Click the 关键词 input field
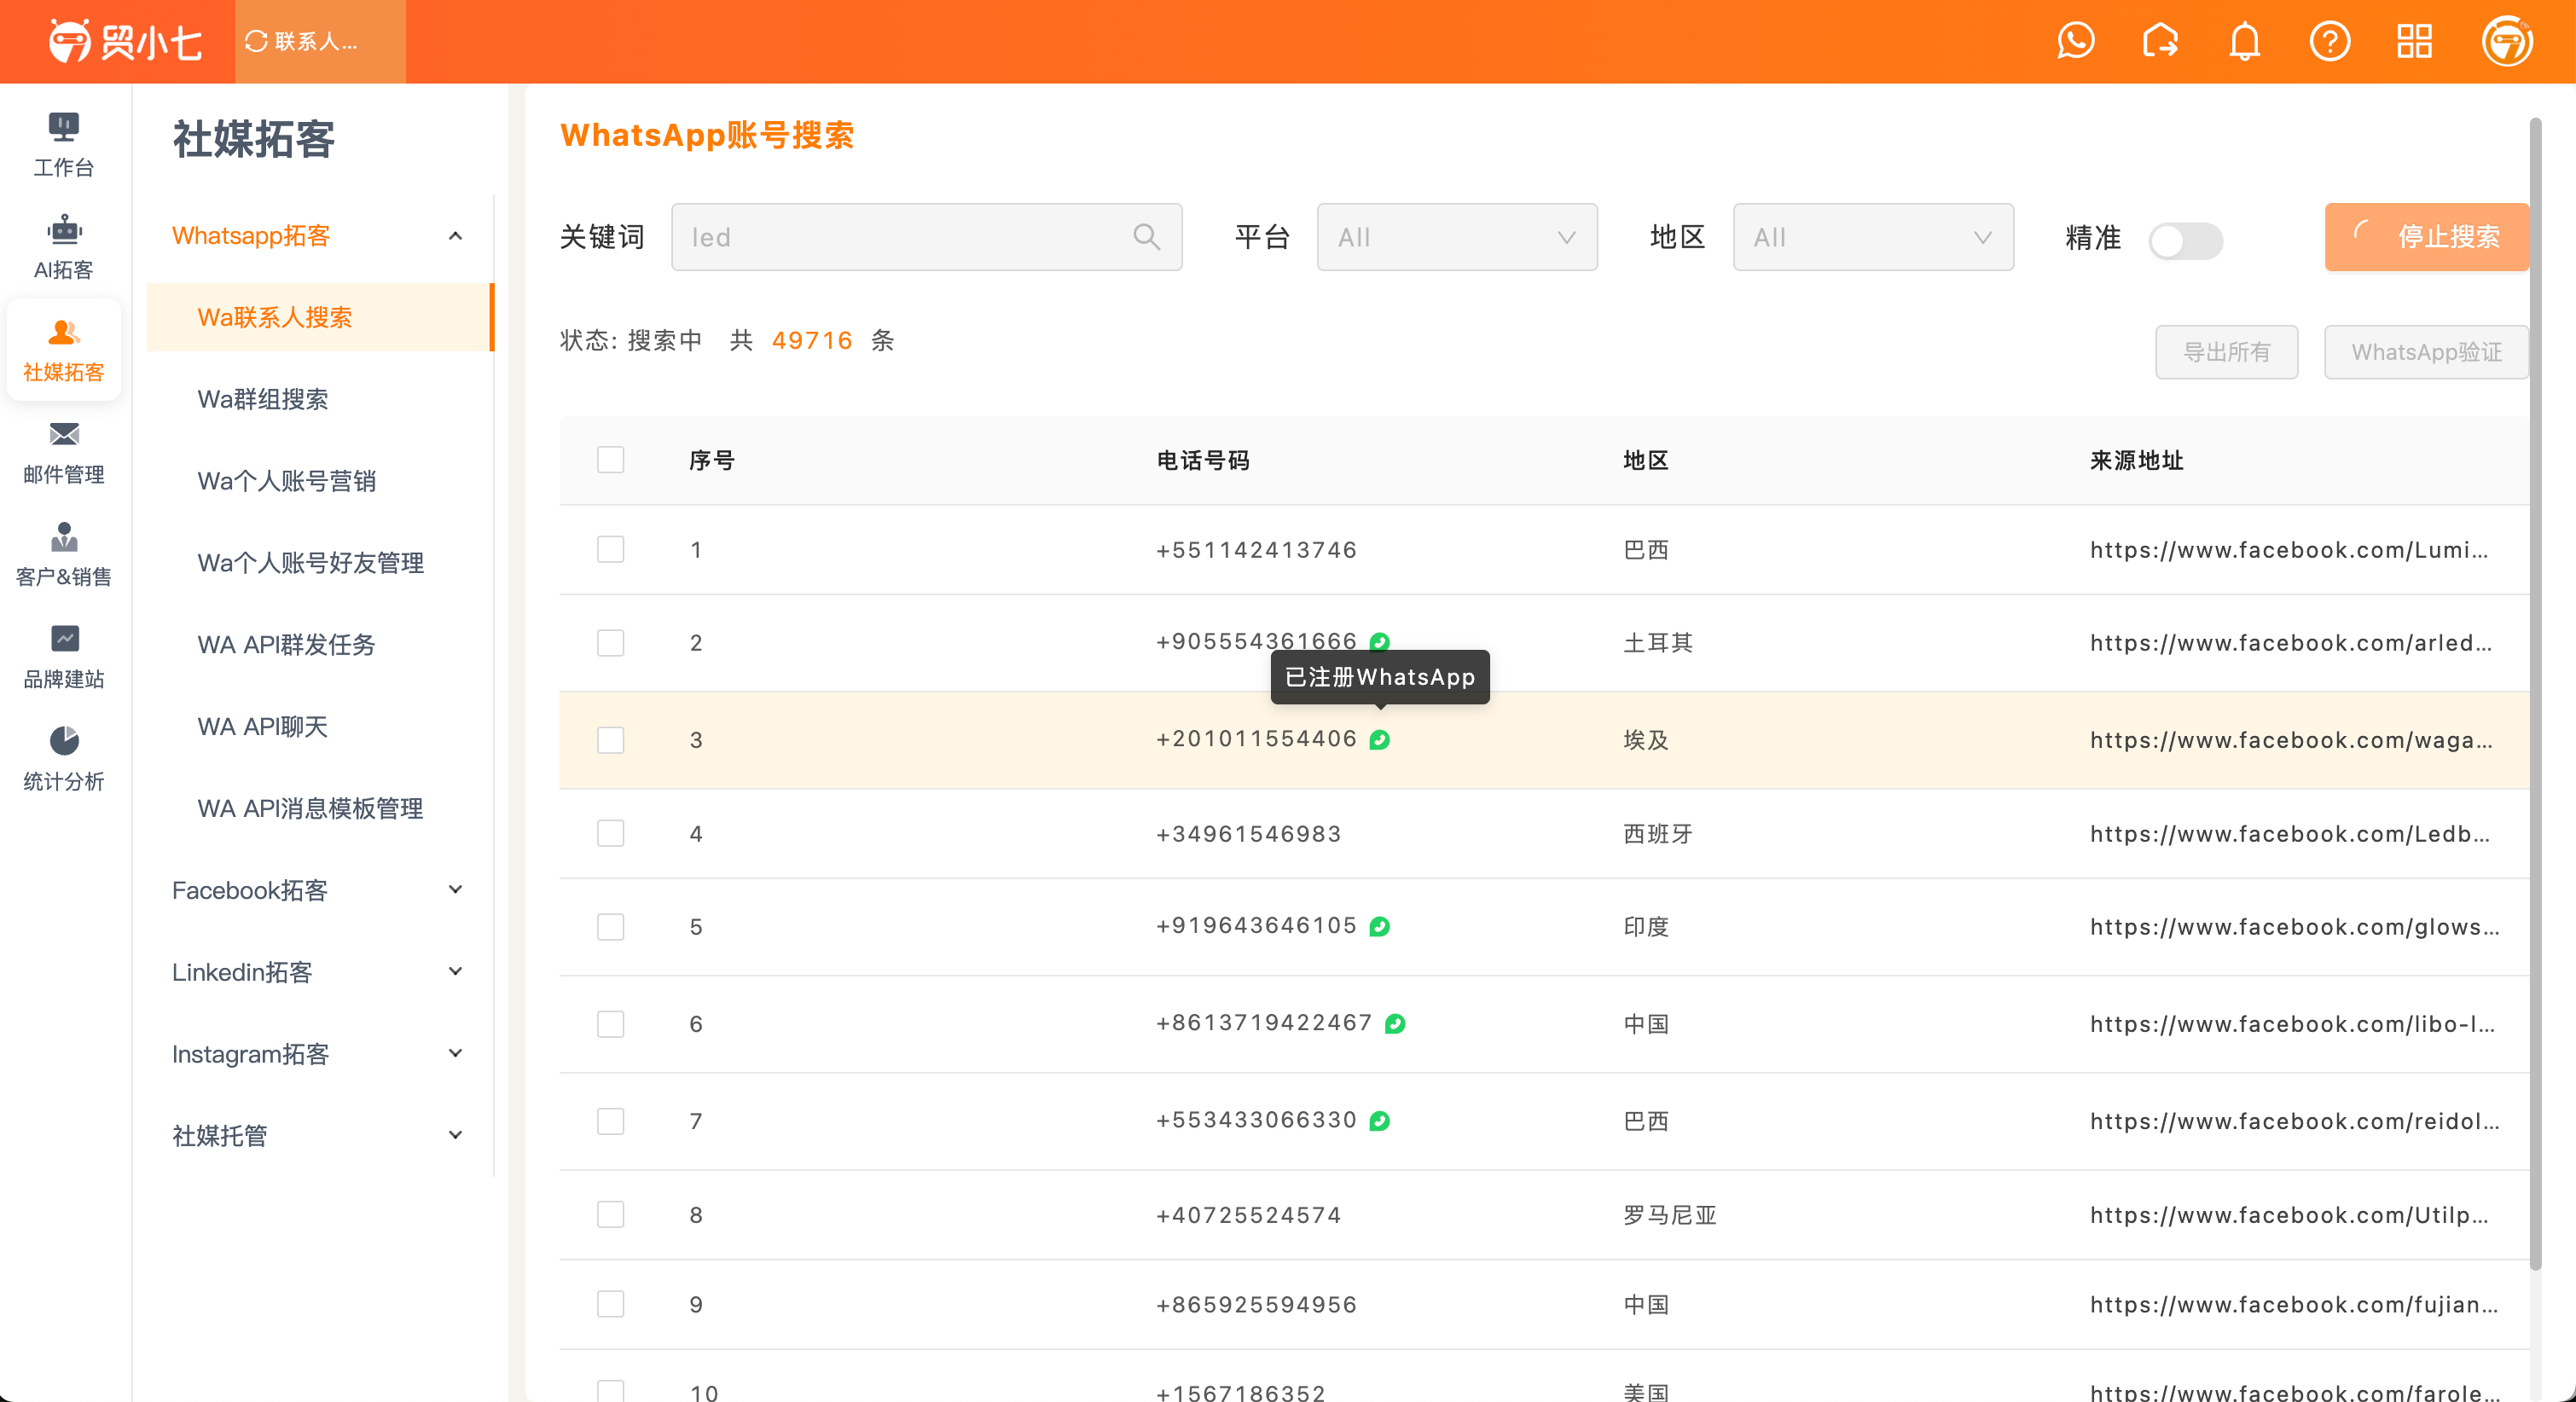Image resolution: width=2576 pixels, height=1402 pixels. 926,237
